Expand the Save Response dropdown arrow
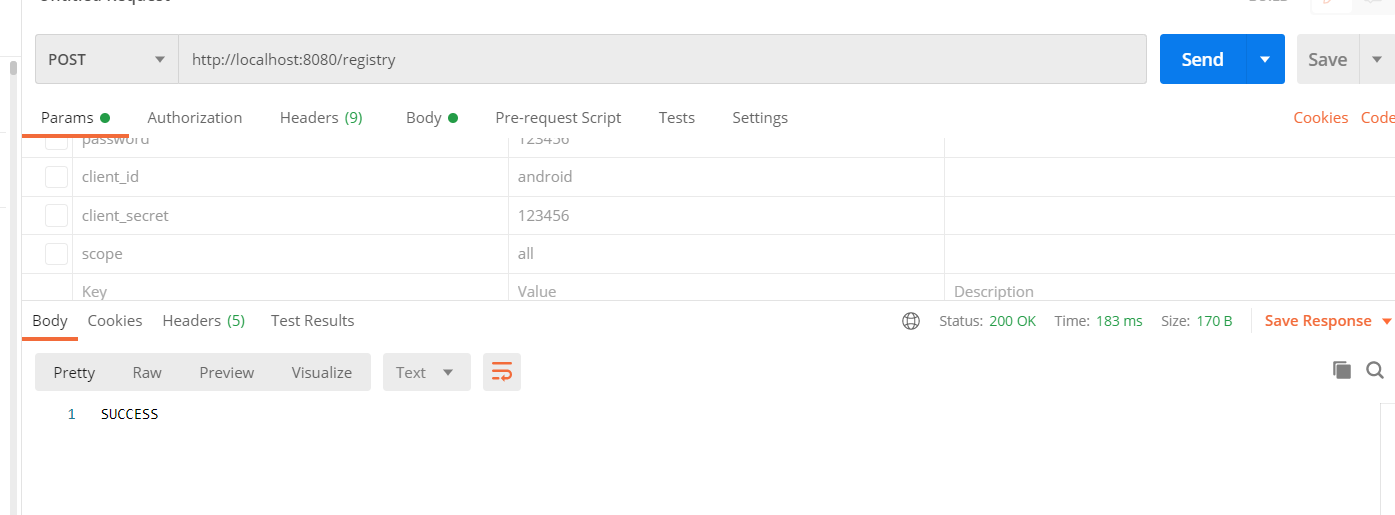The width and height of the screenshot is (1395, 515). click(1386, 321)
